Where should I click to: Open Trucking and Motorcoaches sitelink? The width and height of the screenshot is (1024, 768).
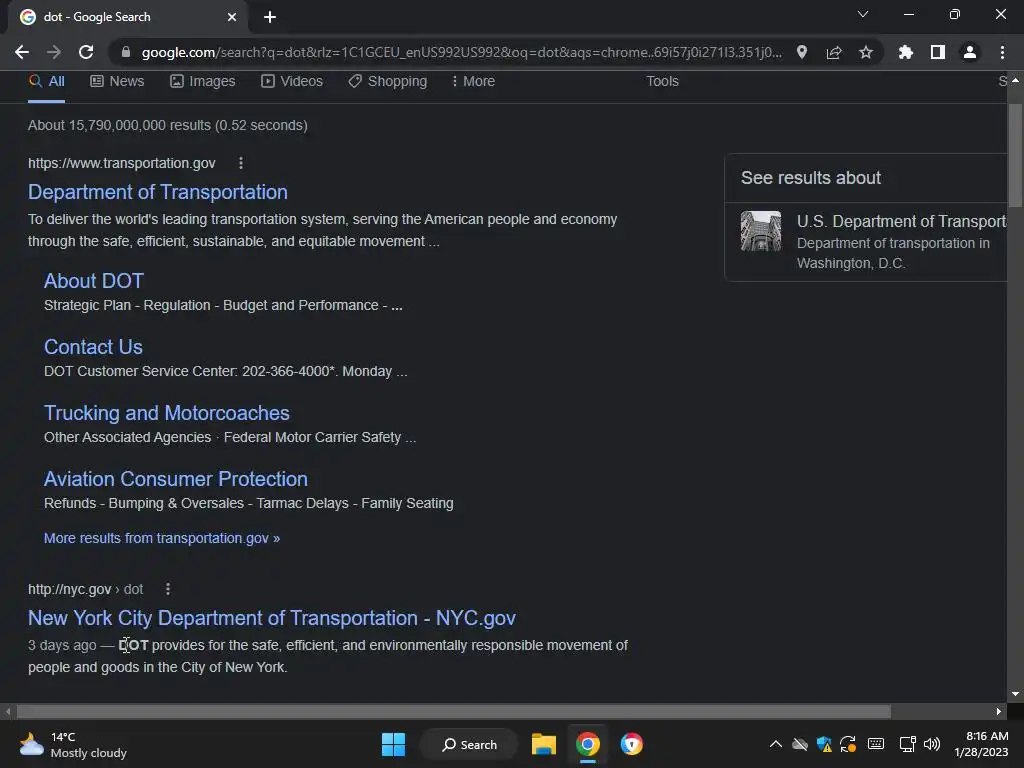167,413
